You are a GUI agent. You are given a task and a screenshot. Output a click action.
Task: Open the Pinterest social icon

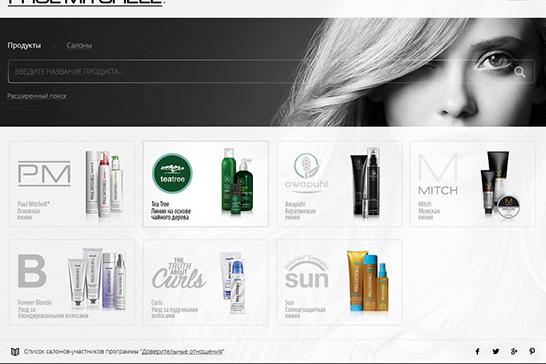tap(532, 351)
